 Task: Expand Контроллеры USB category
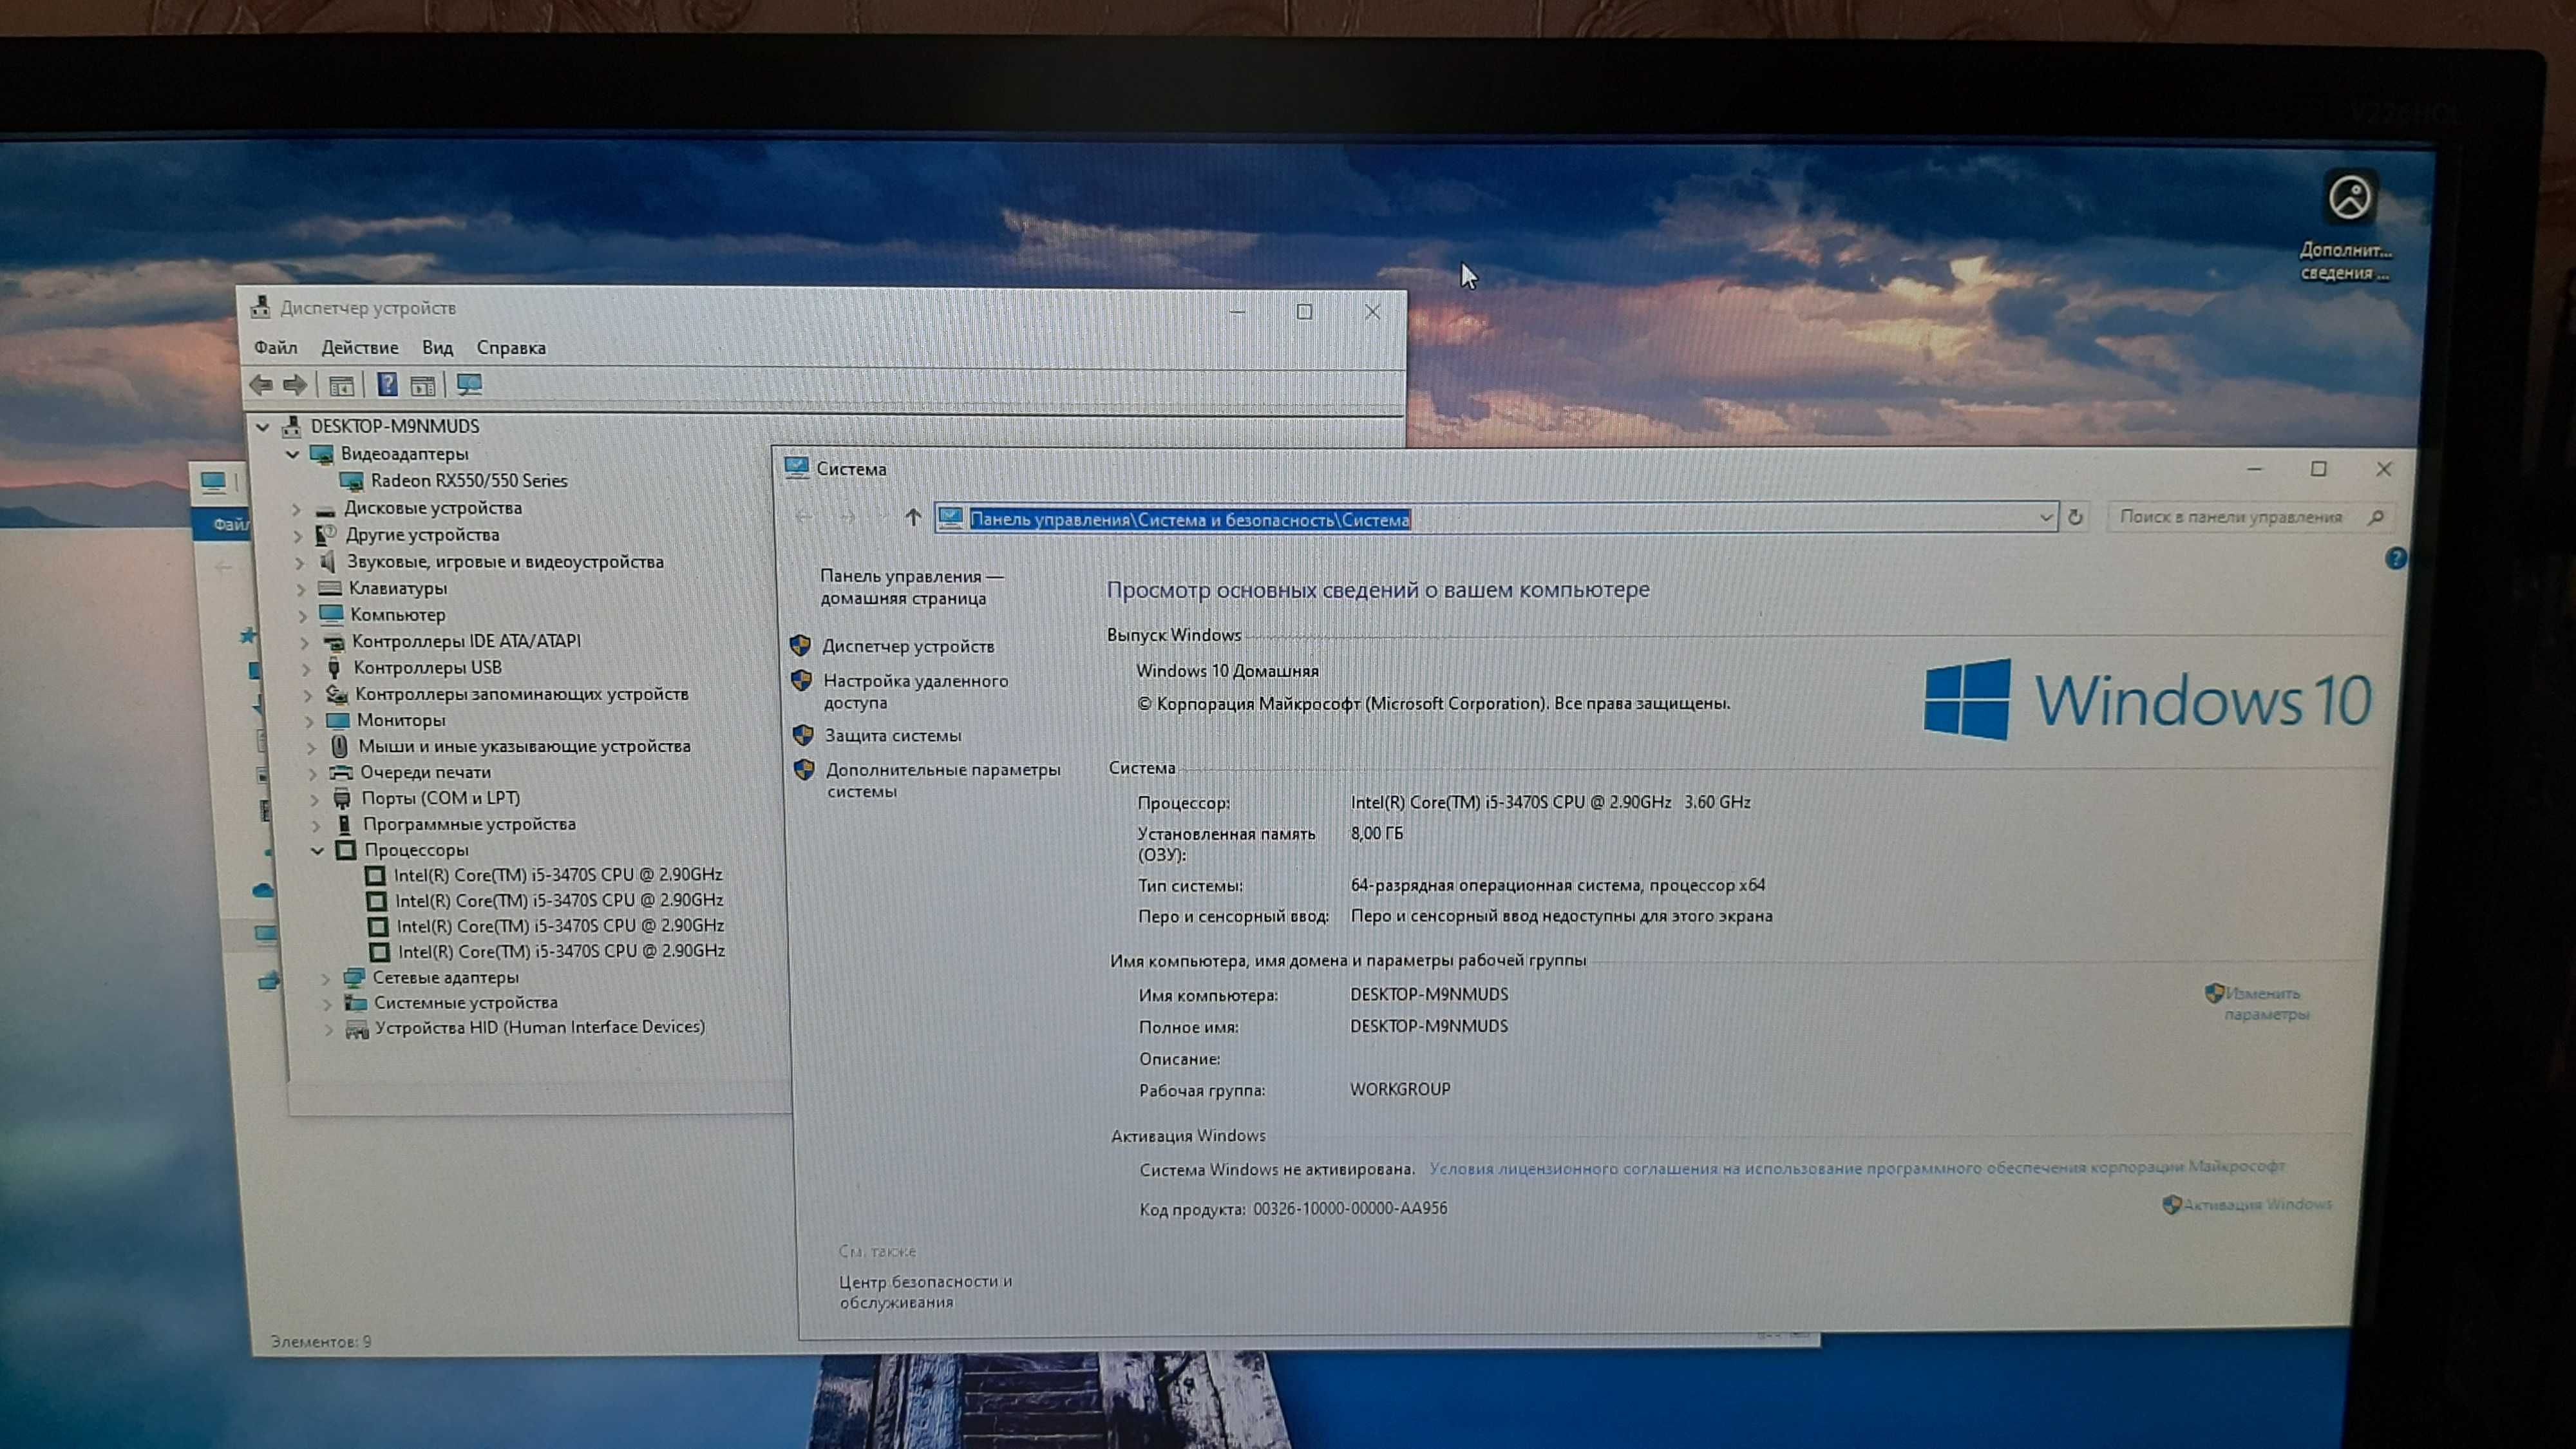(x=306, y=669)
